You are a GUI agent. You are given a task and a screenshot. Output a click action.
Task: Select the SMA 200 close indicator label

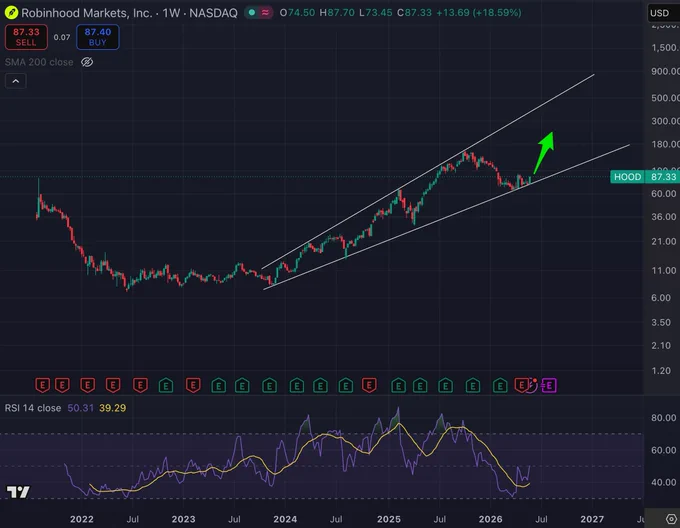(x=39, y=62)
